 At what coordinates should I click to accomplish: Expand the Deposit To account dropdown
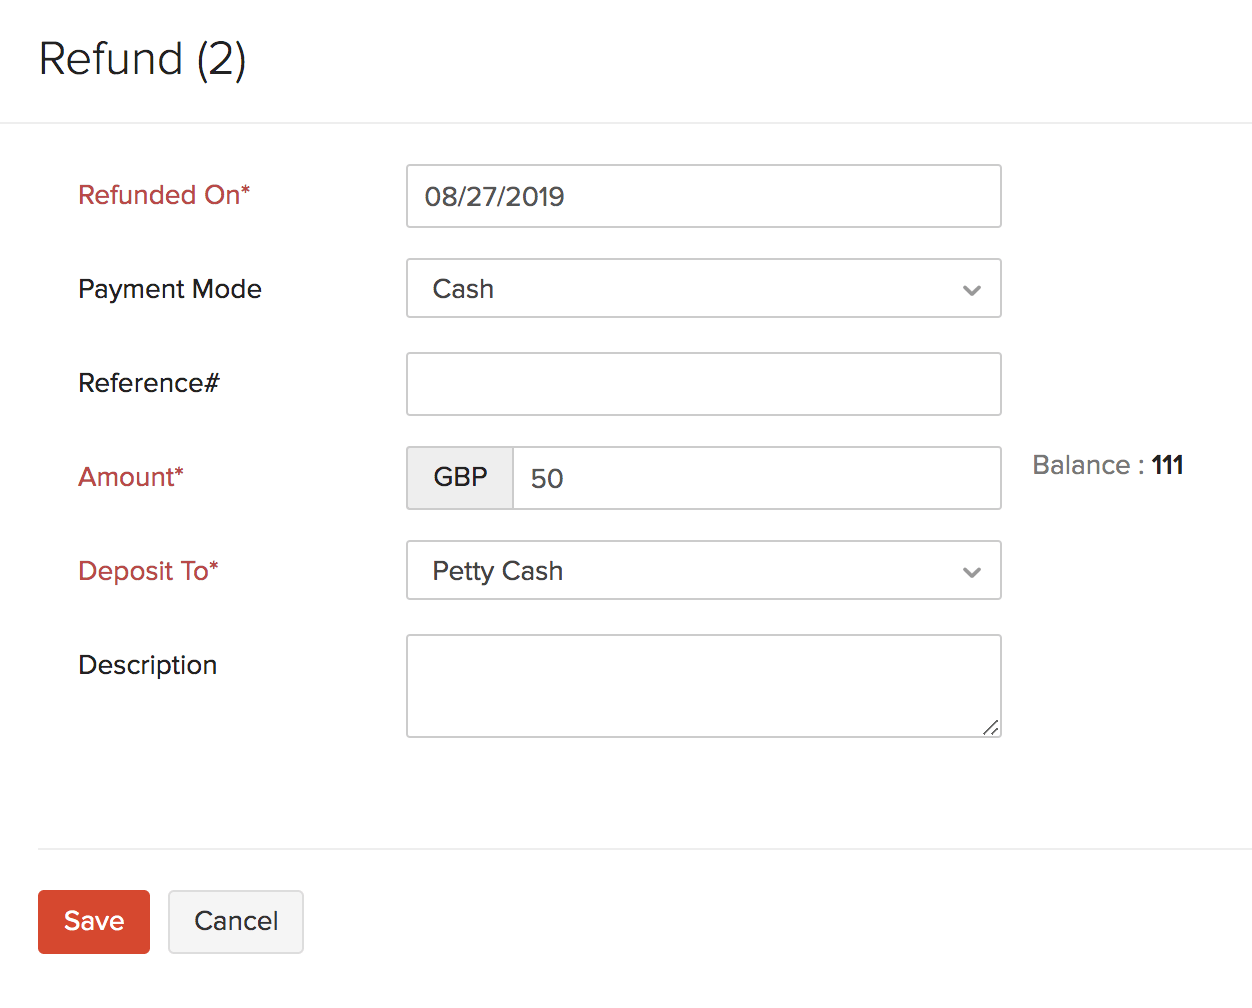971,571
